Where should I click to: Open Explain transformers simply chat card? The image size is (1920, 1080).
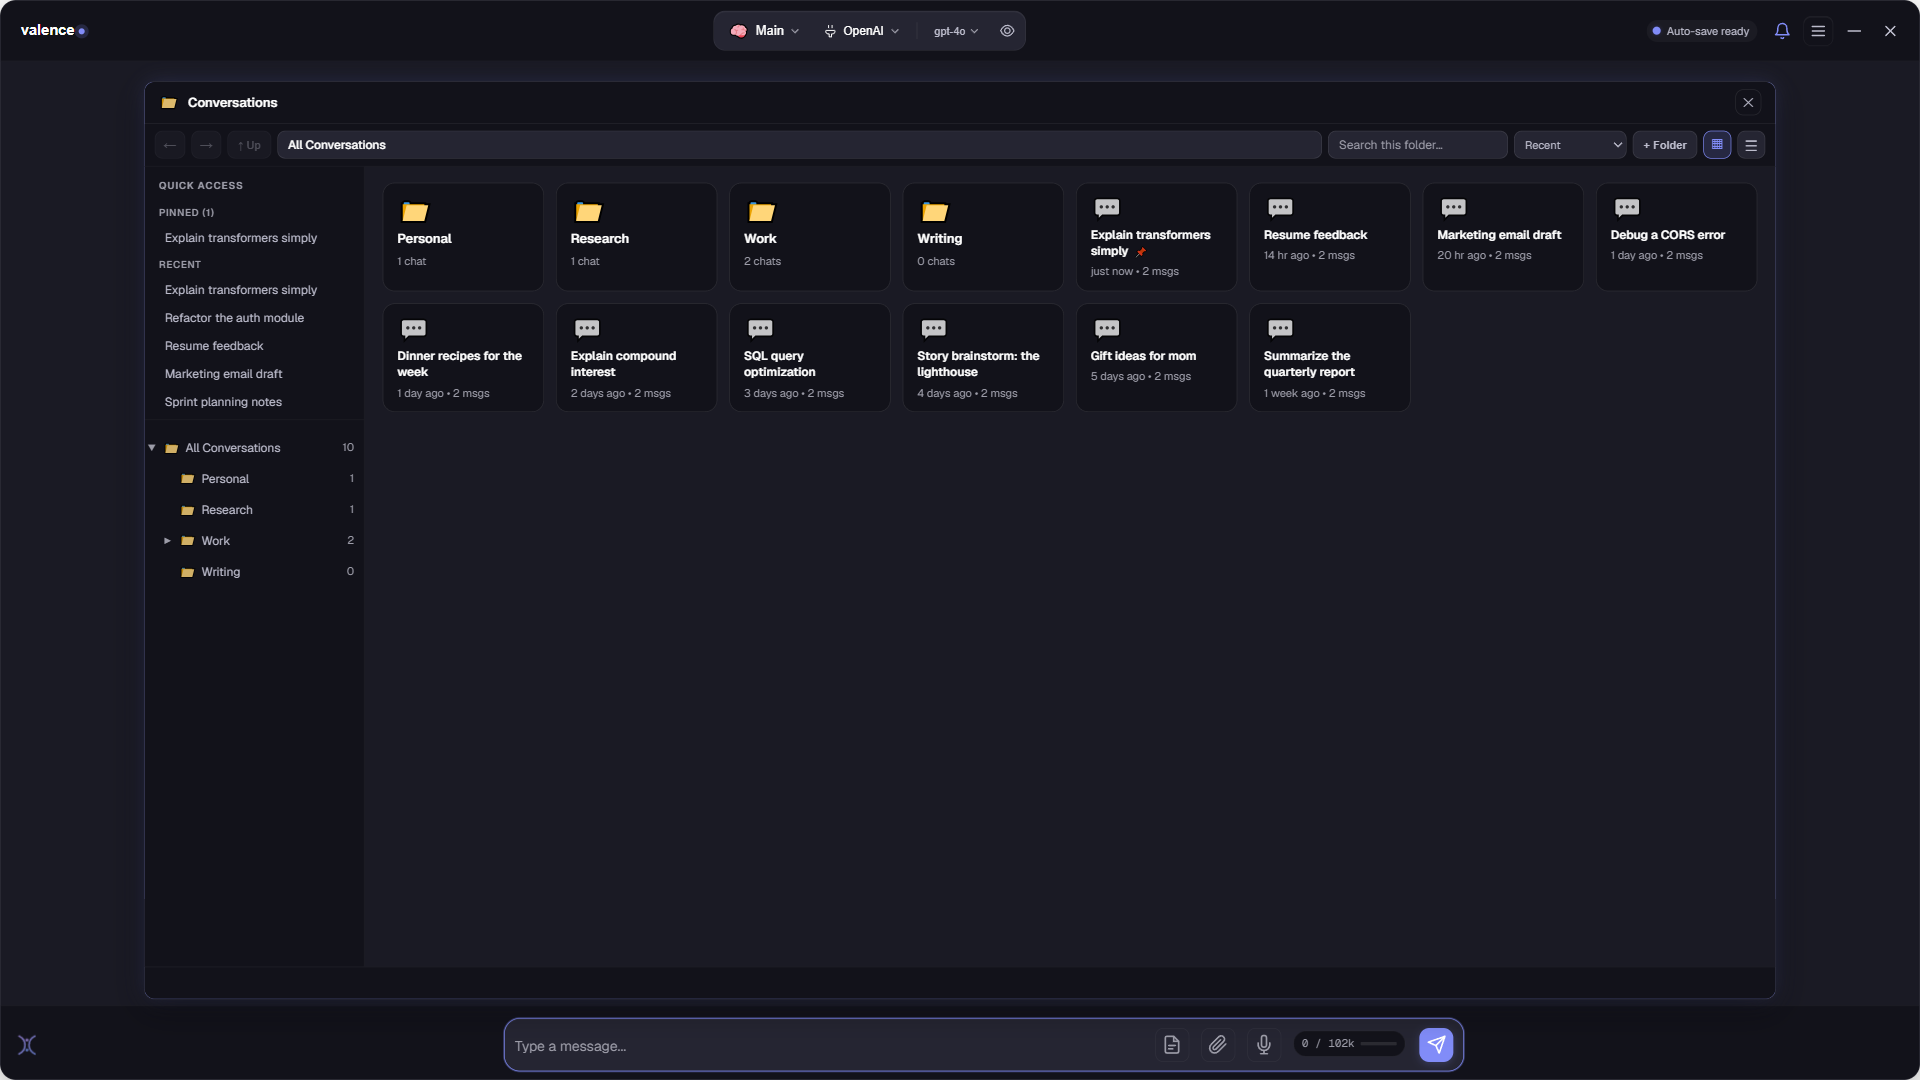1156,237
